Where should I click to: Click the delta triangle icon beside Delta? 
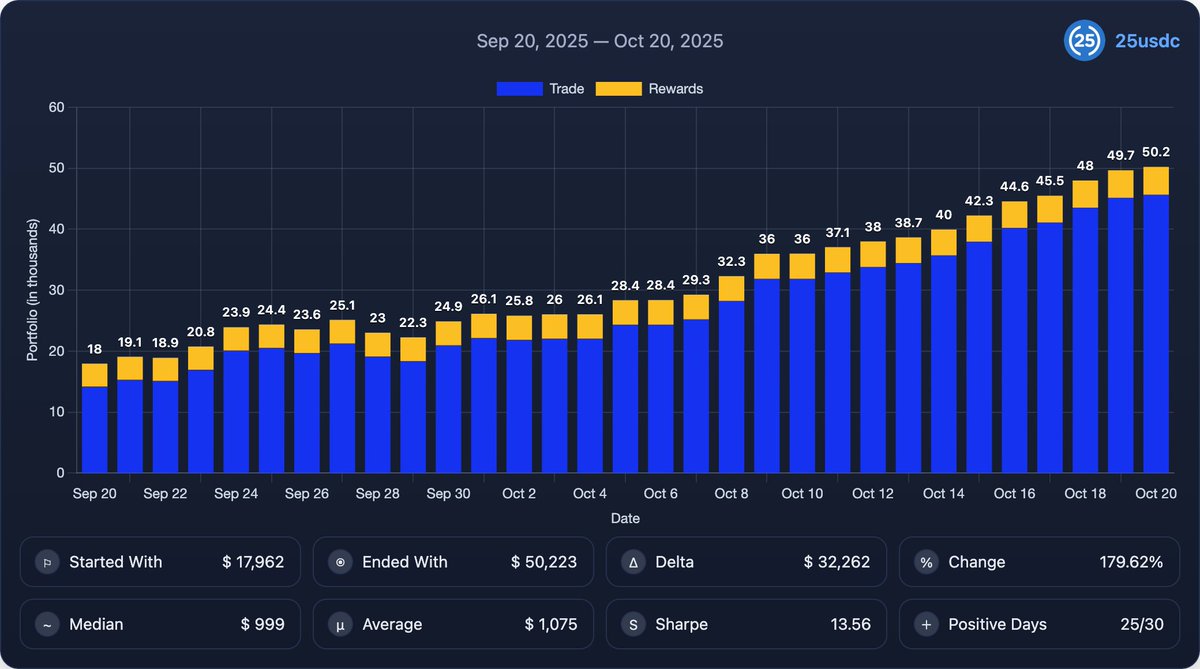[633, 562]
